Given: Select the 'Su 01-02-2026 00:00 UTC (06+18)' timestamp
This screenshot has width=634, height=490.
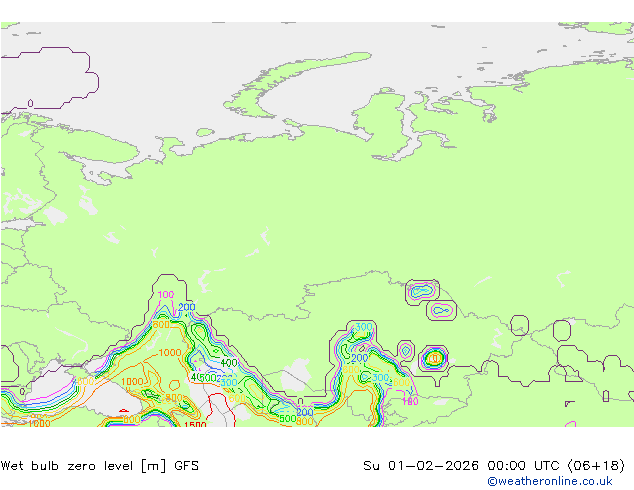Looking at the screenshot, I should coord(494,466).
